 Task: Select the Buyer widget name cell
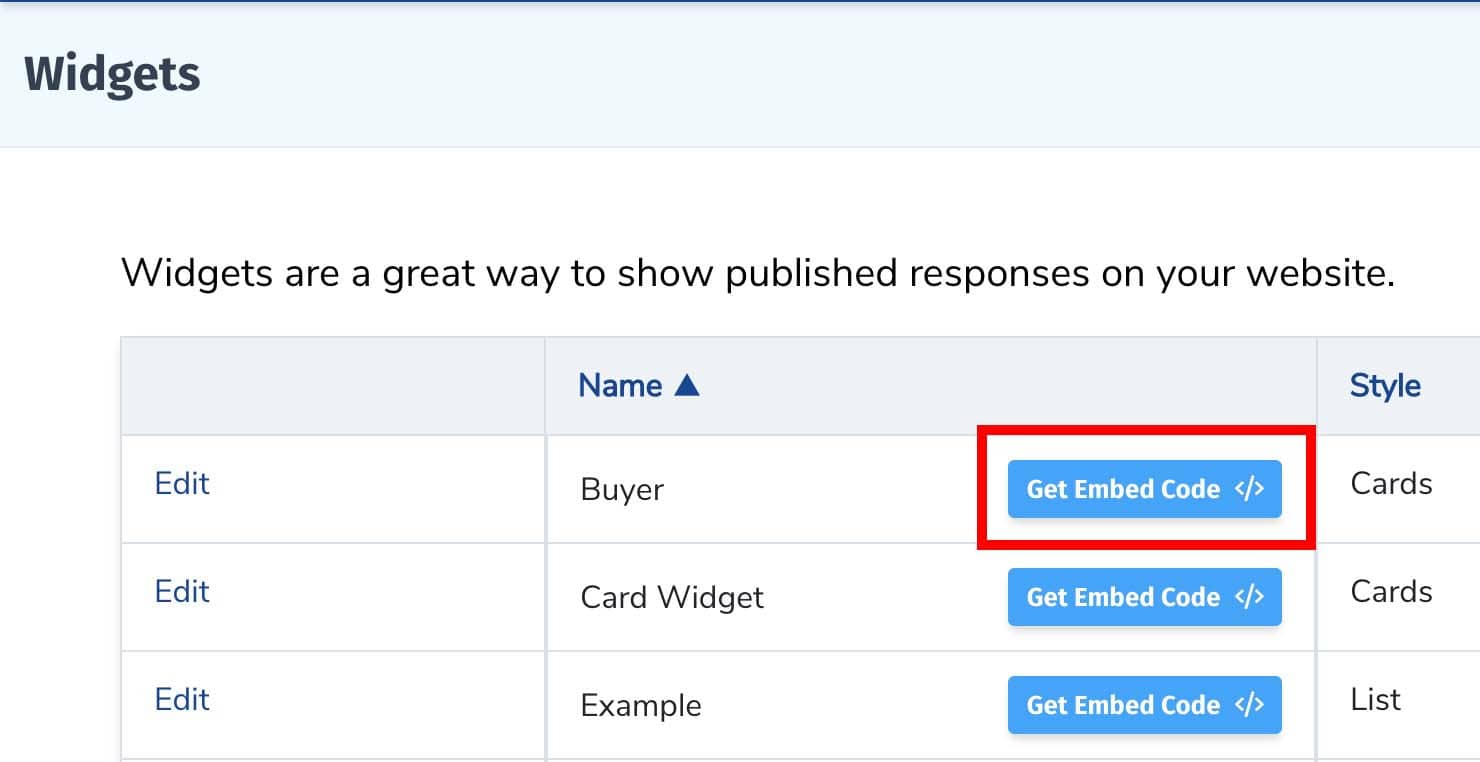621,490
